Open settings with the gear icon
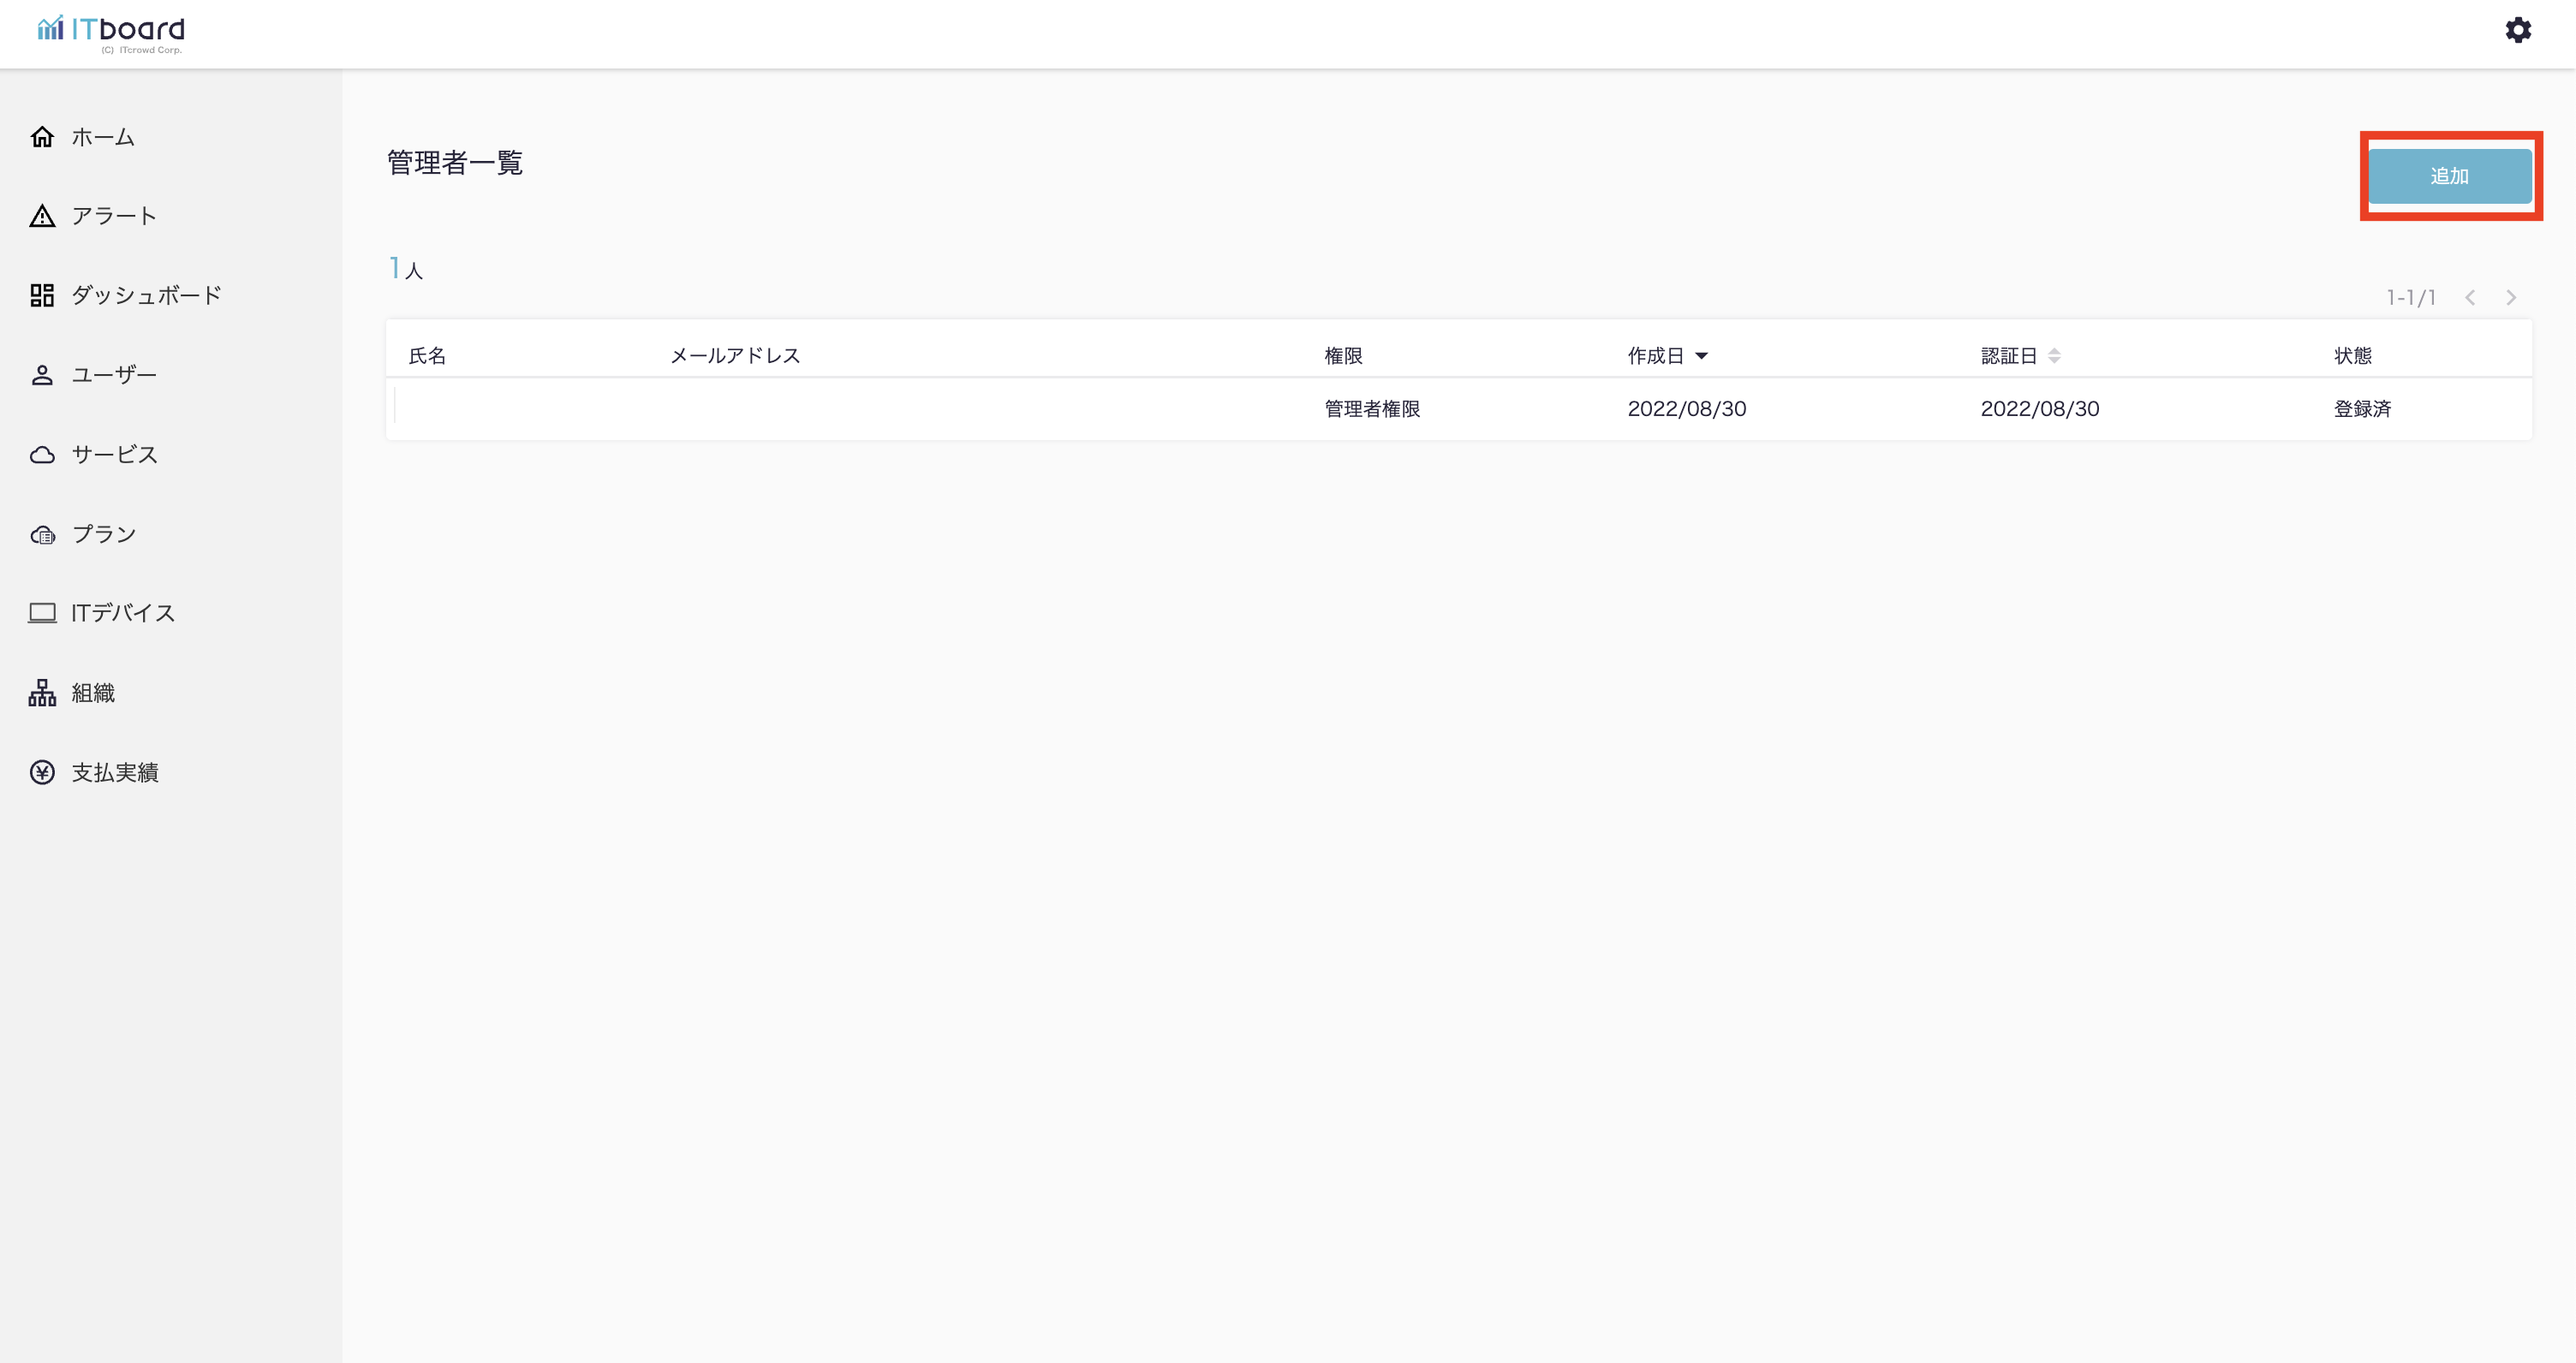The width and height of the screenshot is (2576, 1363). coord(2518,30)
